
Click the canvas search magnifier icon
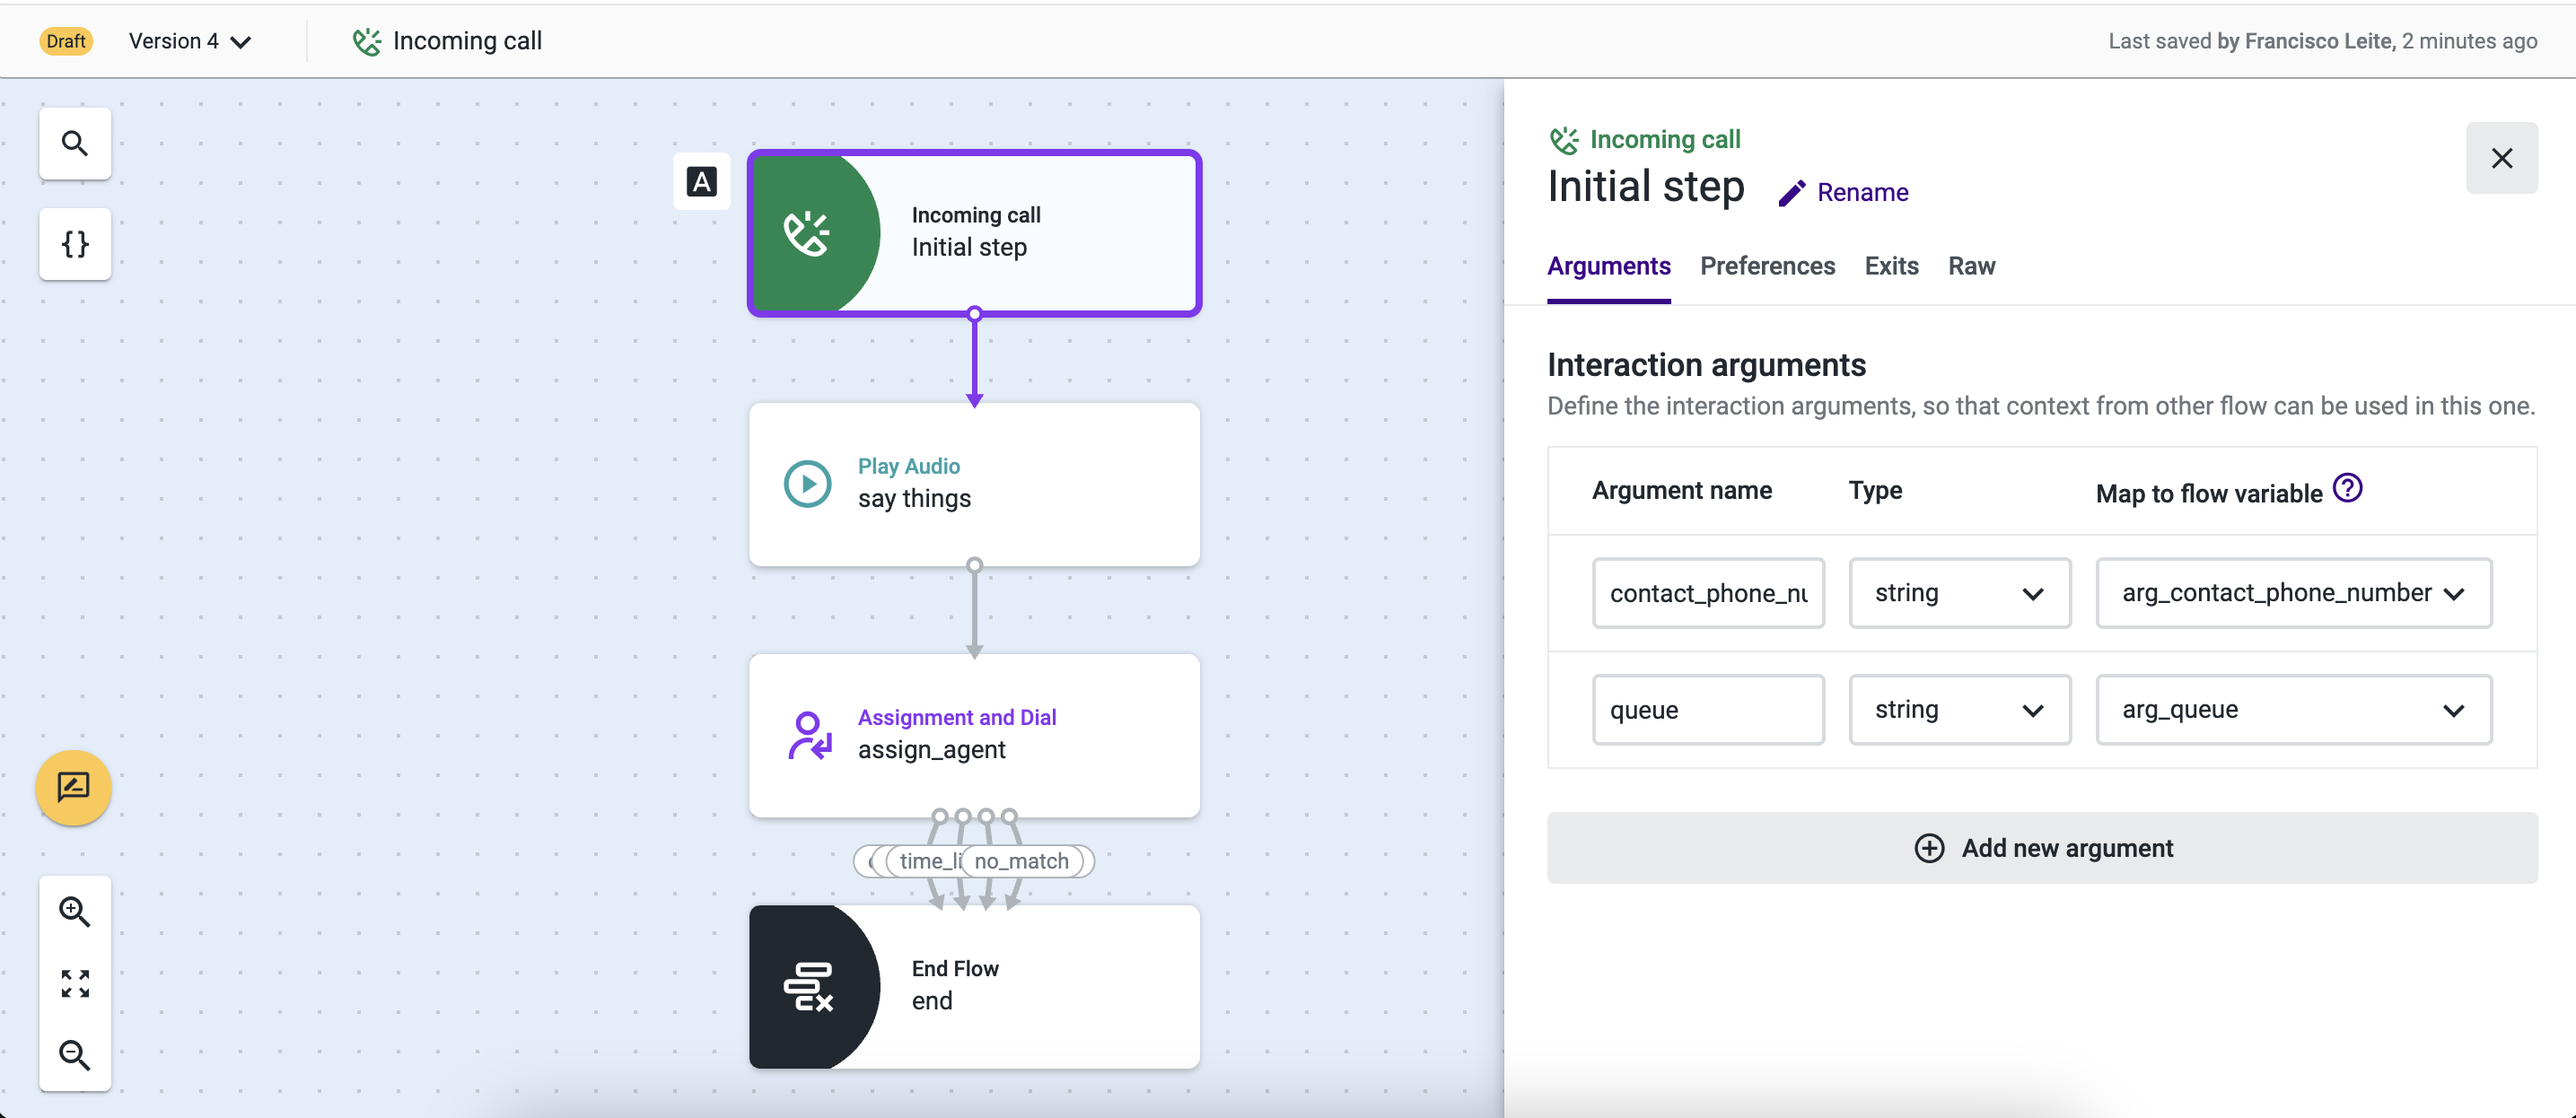75,143
